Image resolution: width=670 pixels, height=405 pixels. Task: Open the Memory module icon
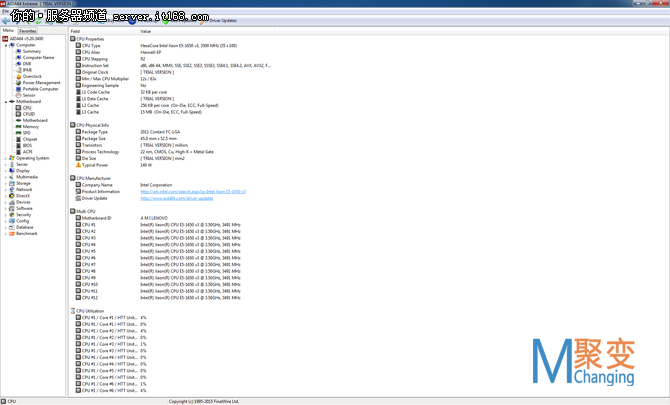(x=18, y=126)
